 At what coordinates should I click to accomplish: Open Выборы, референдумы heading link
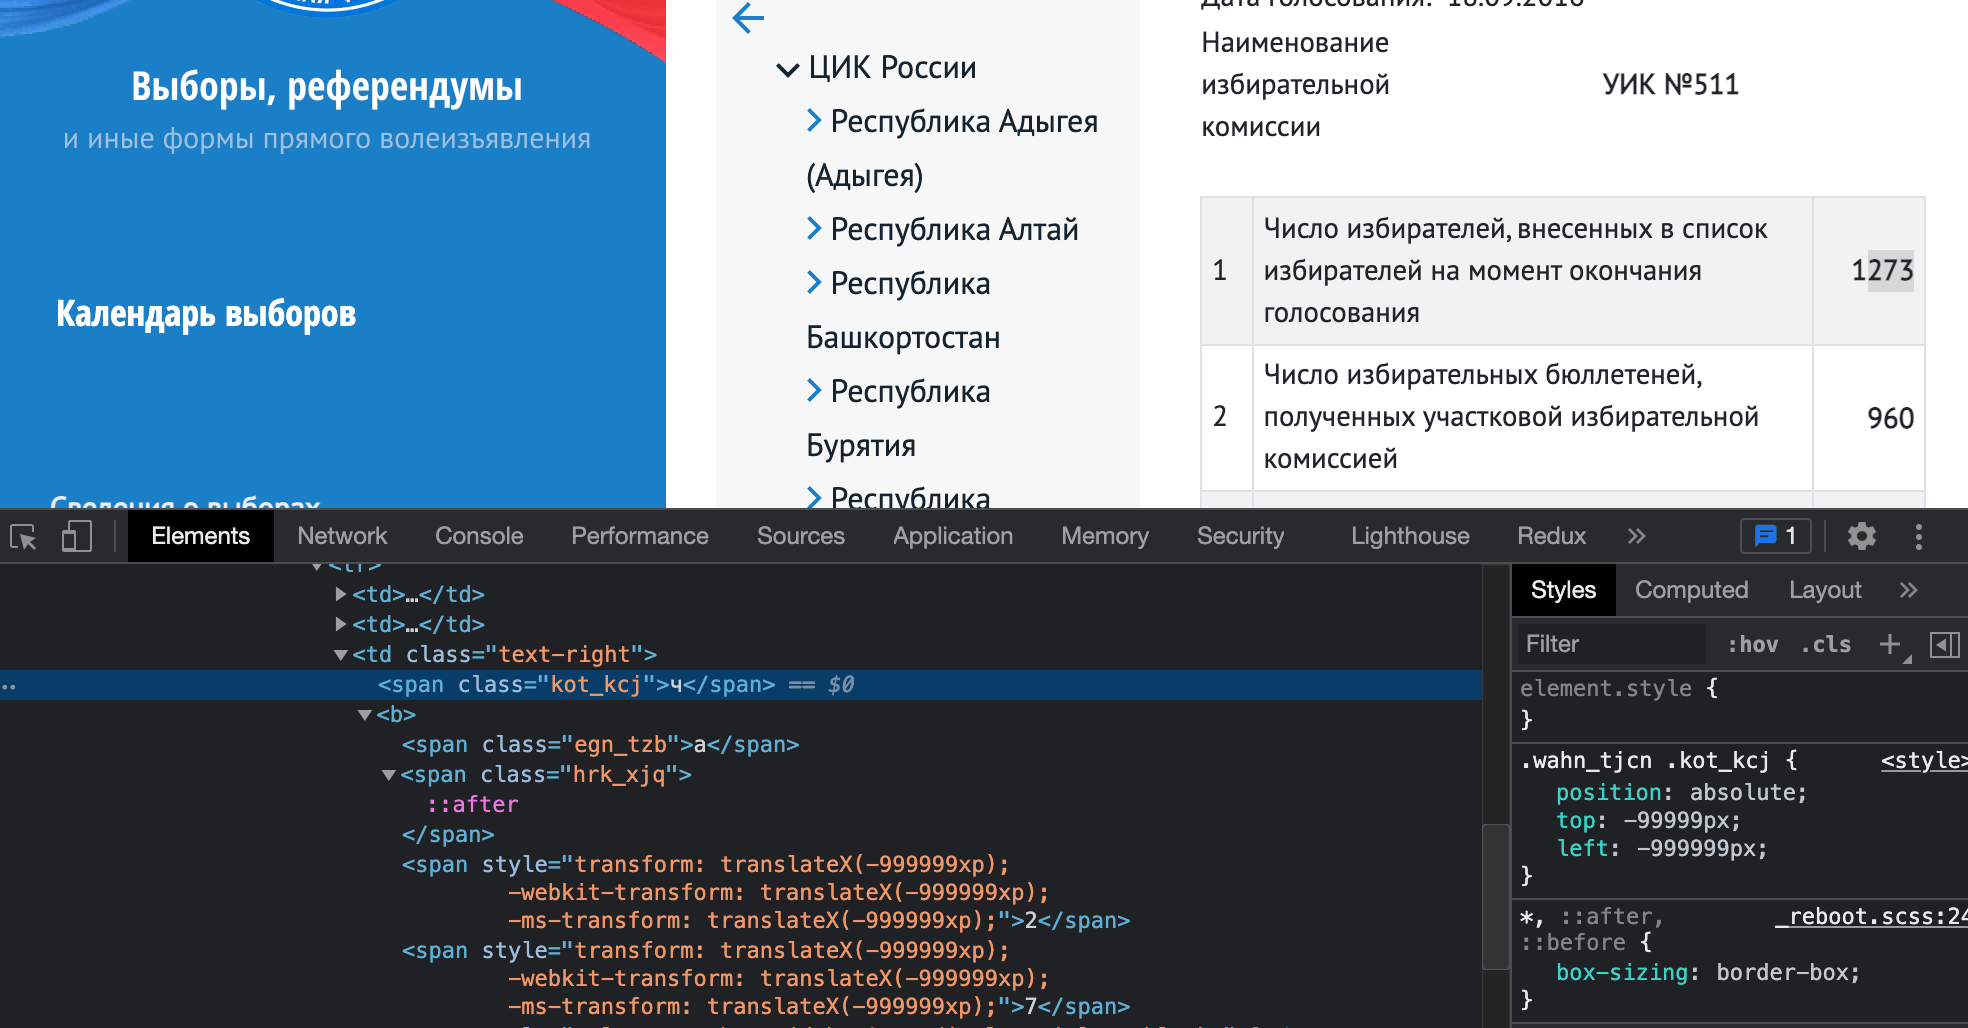click(327, 86)
